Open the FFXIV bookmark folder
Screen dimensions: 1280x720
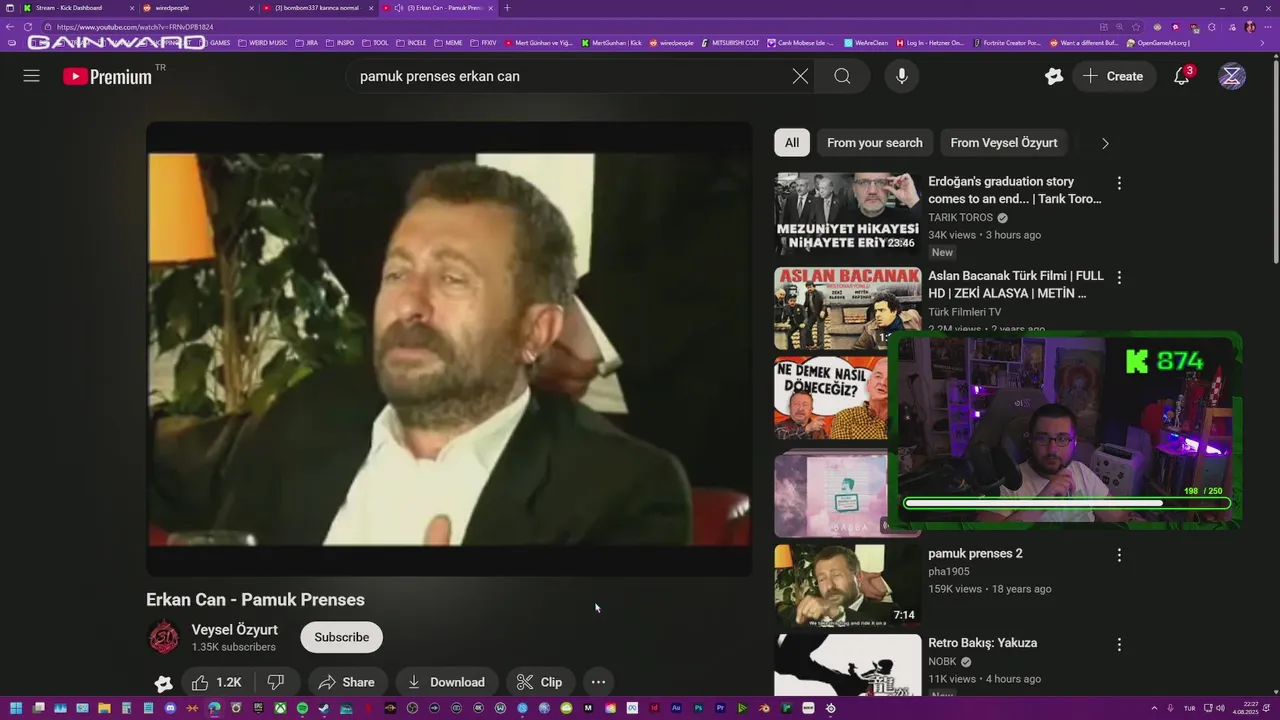click(483, 43)
